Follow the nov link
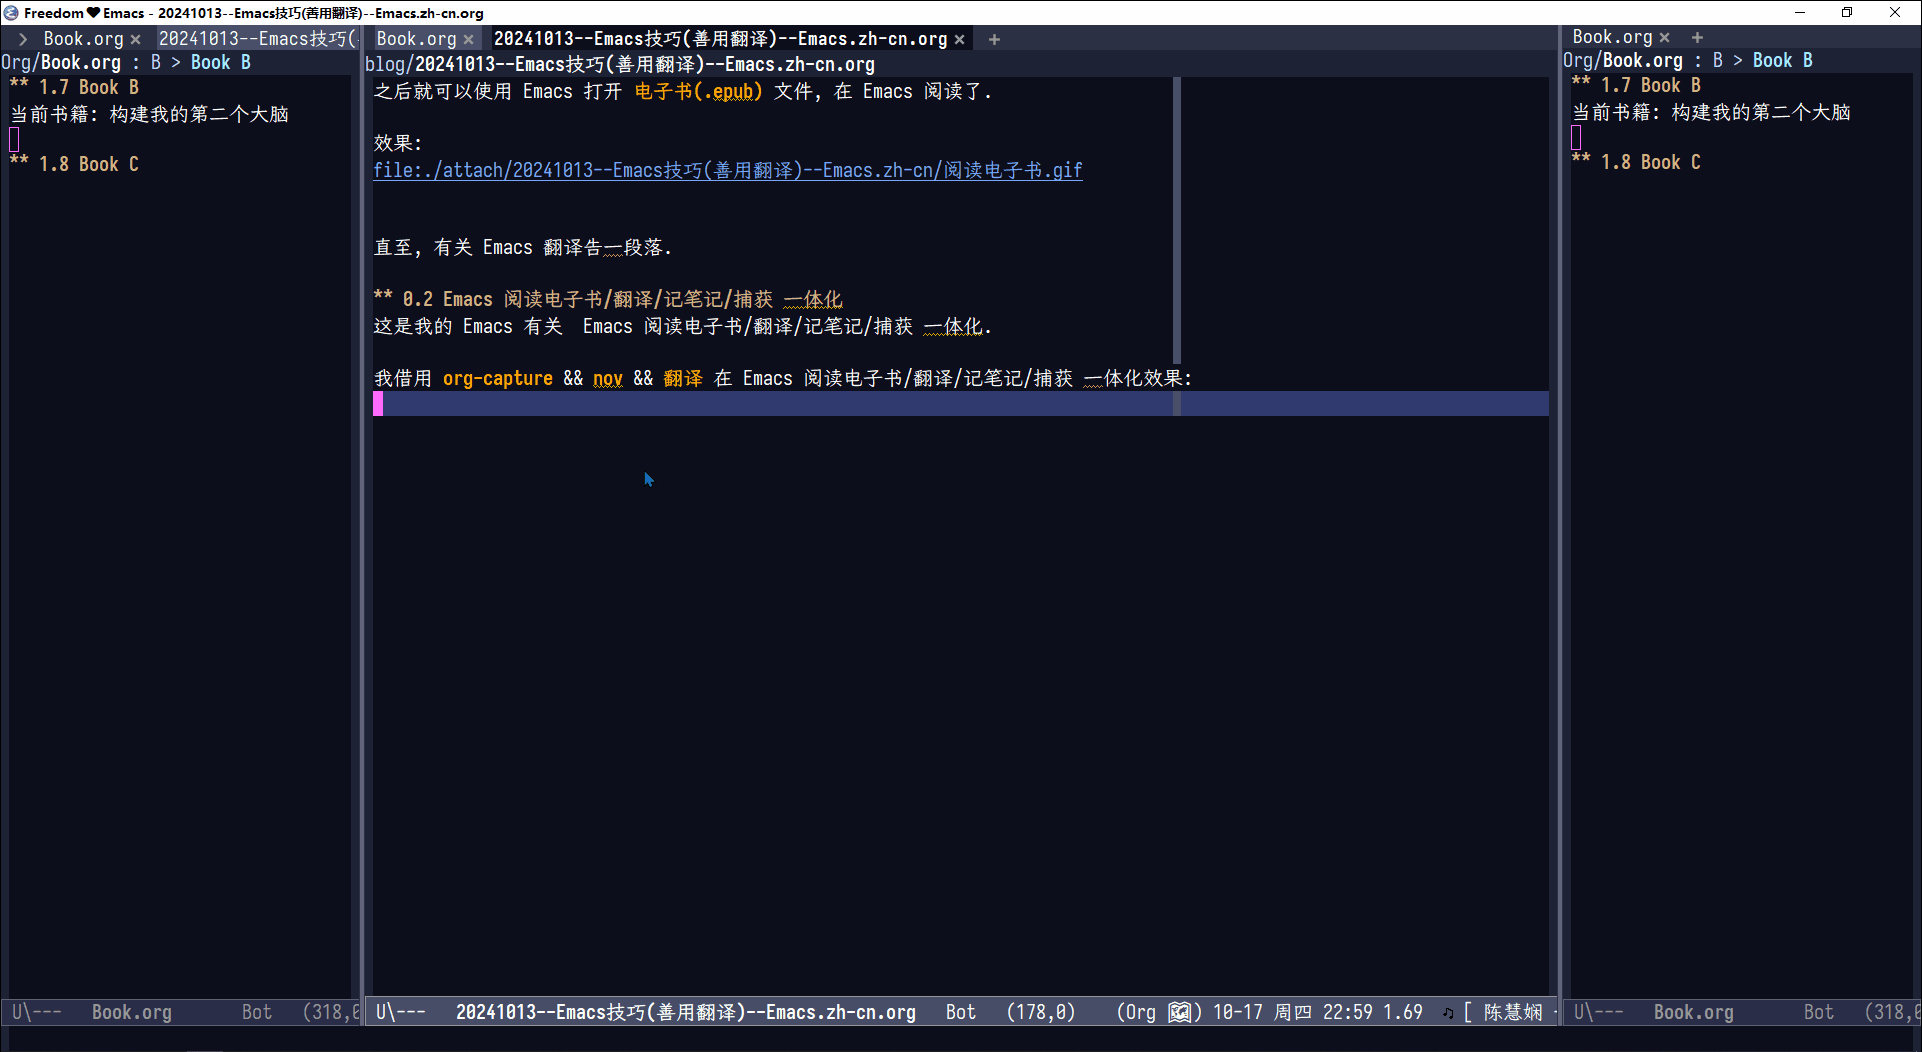 (607, 379)
